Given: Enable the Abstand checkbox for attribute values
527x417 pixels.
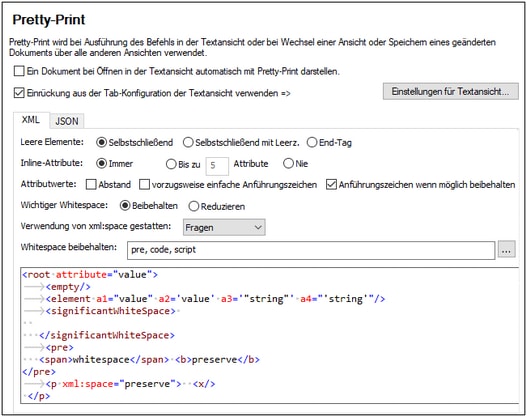Looking at the screenshot, I should 91,184.
